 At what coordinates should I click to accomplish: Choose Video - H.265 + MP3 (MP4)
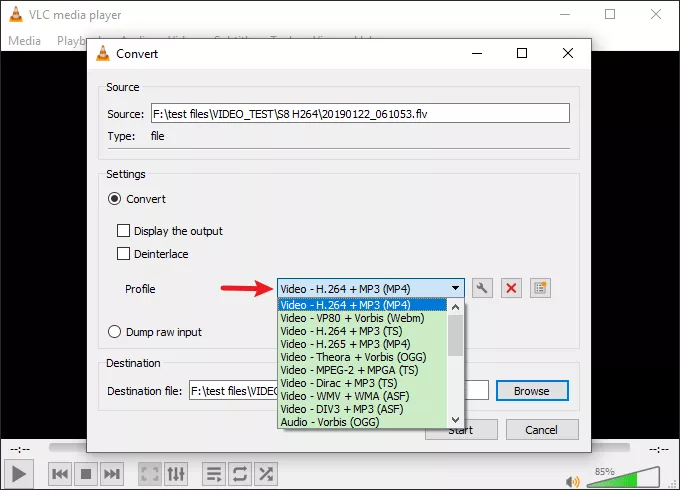[362, 344]
